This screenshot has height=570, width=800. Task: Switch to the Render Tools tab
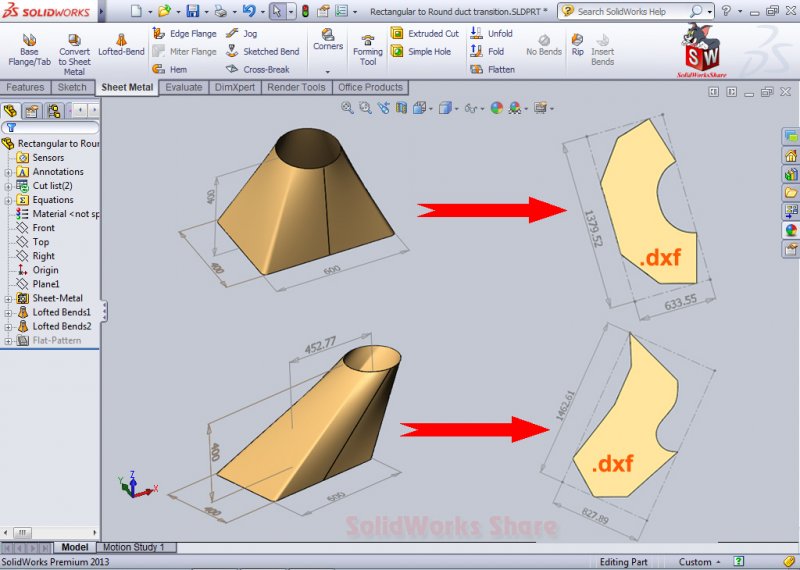pos(296,87)
